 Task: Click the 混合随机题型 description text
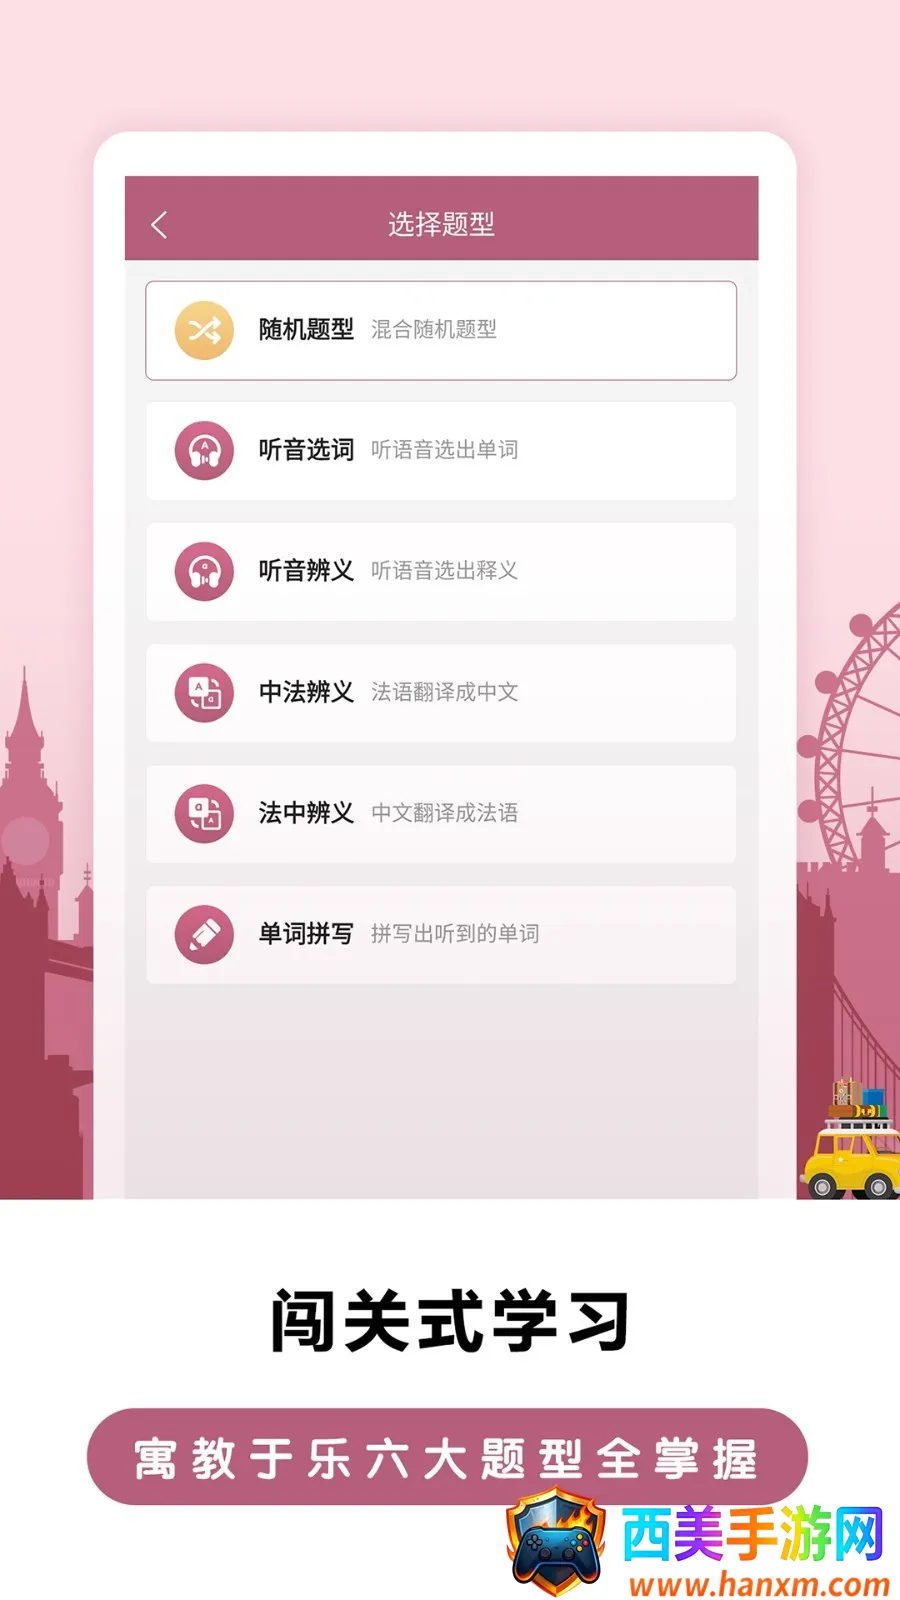tap(434, 330)
